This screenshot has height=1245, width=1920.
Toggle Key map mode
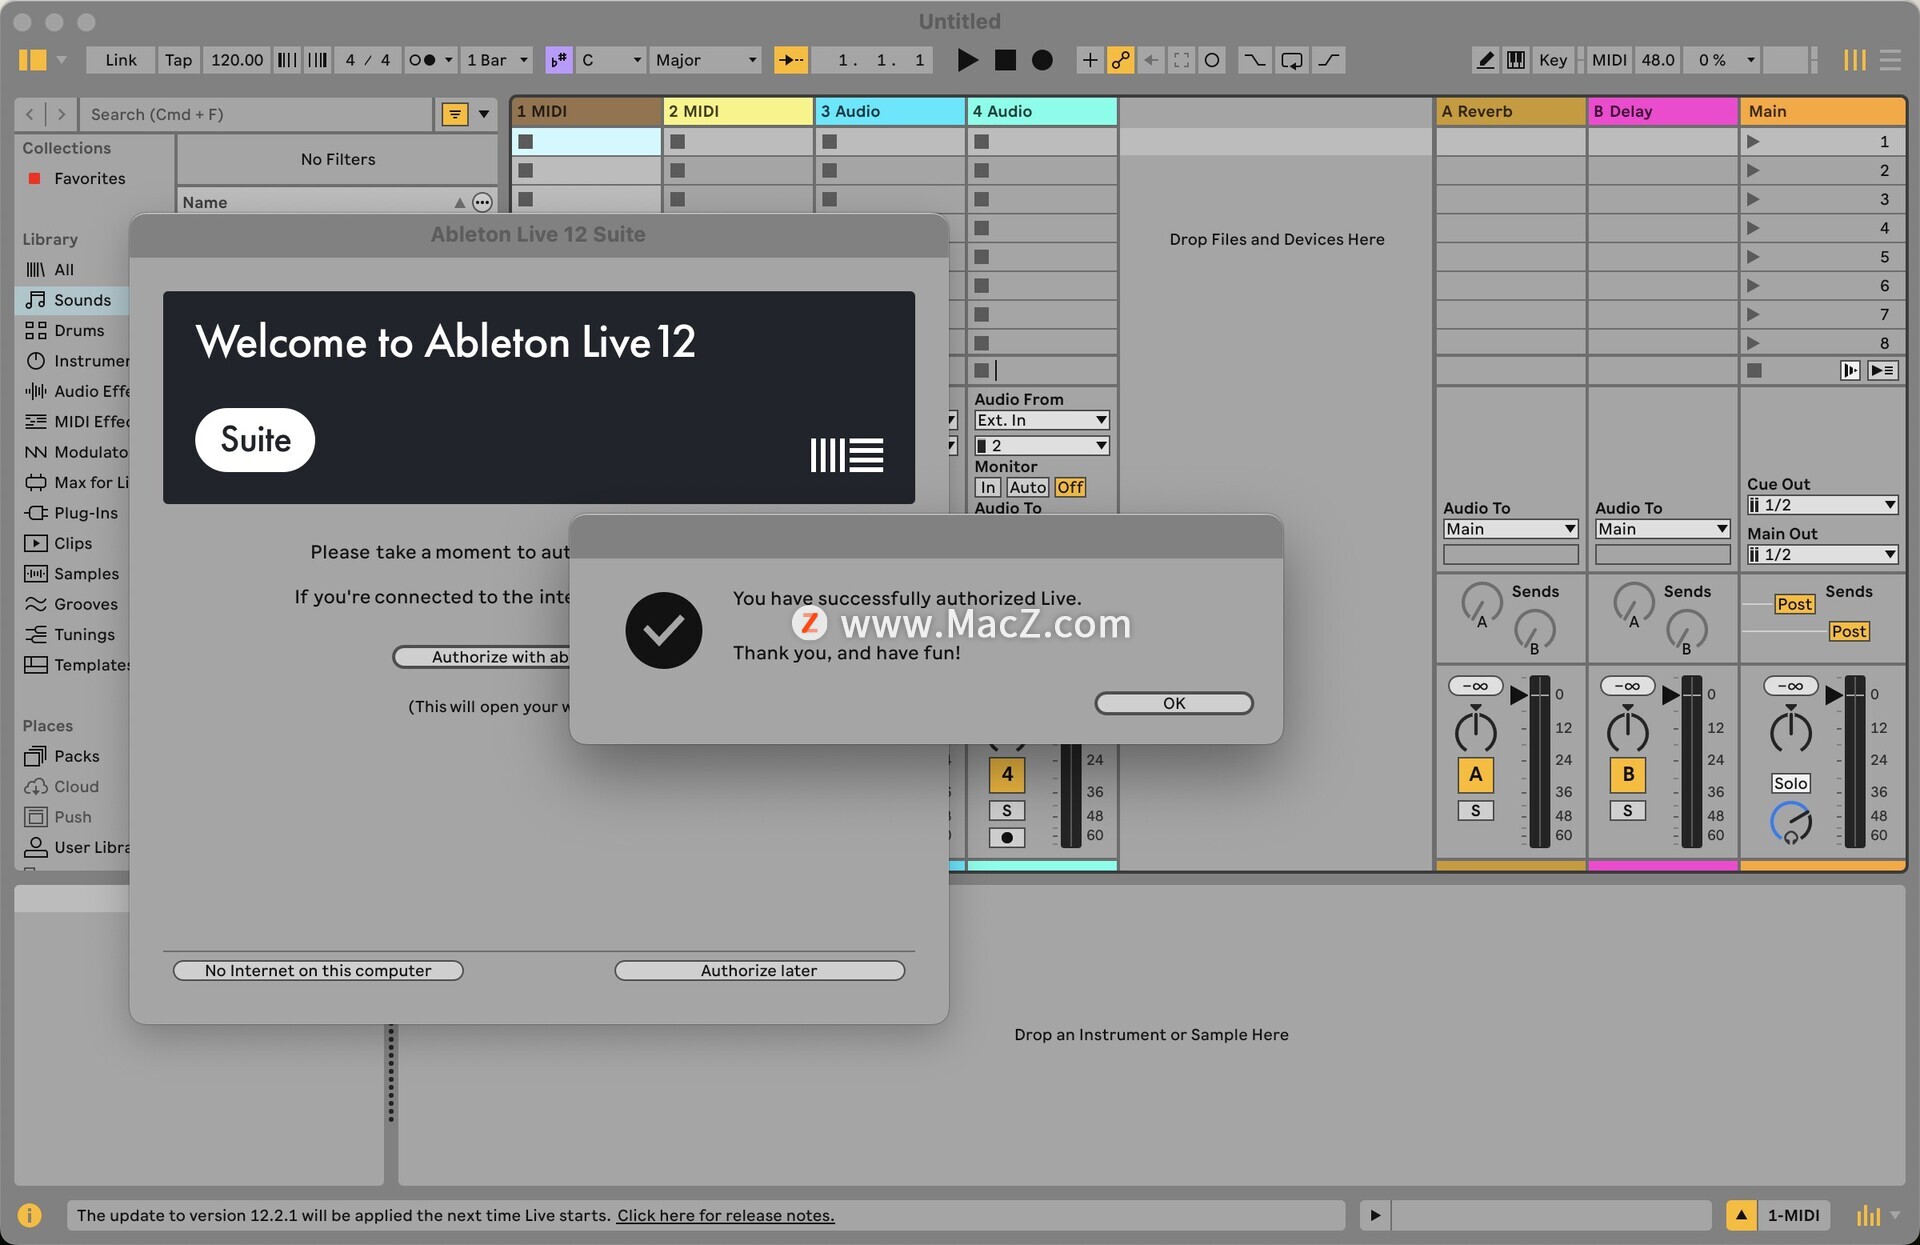1552,60
